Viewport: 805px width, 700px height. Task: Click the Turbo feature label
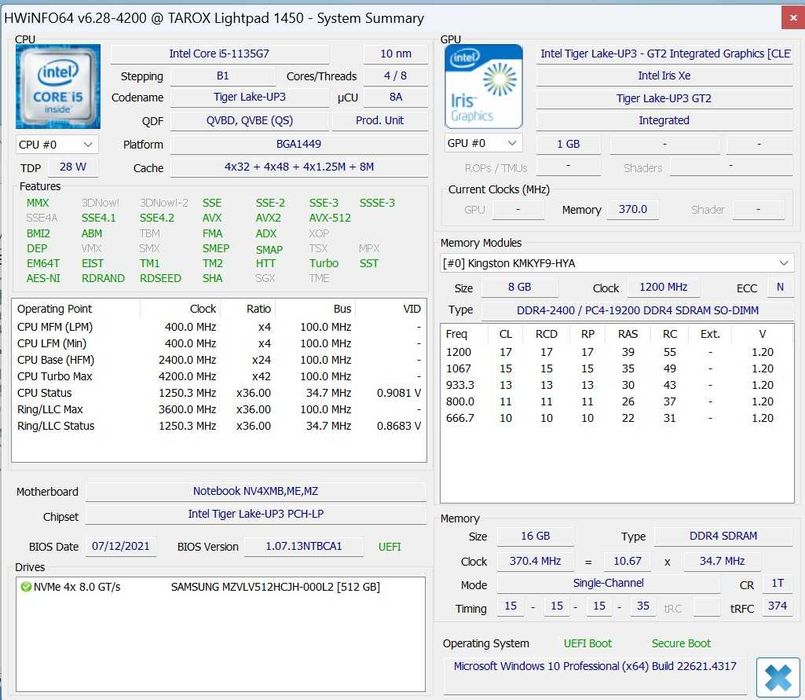[324, 263]
